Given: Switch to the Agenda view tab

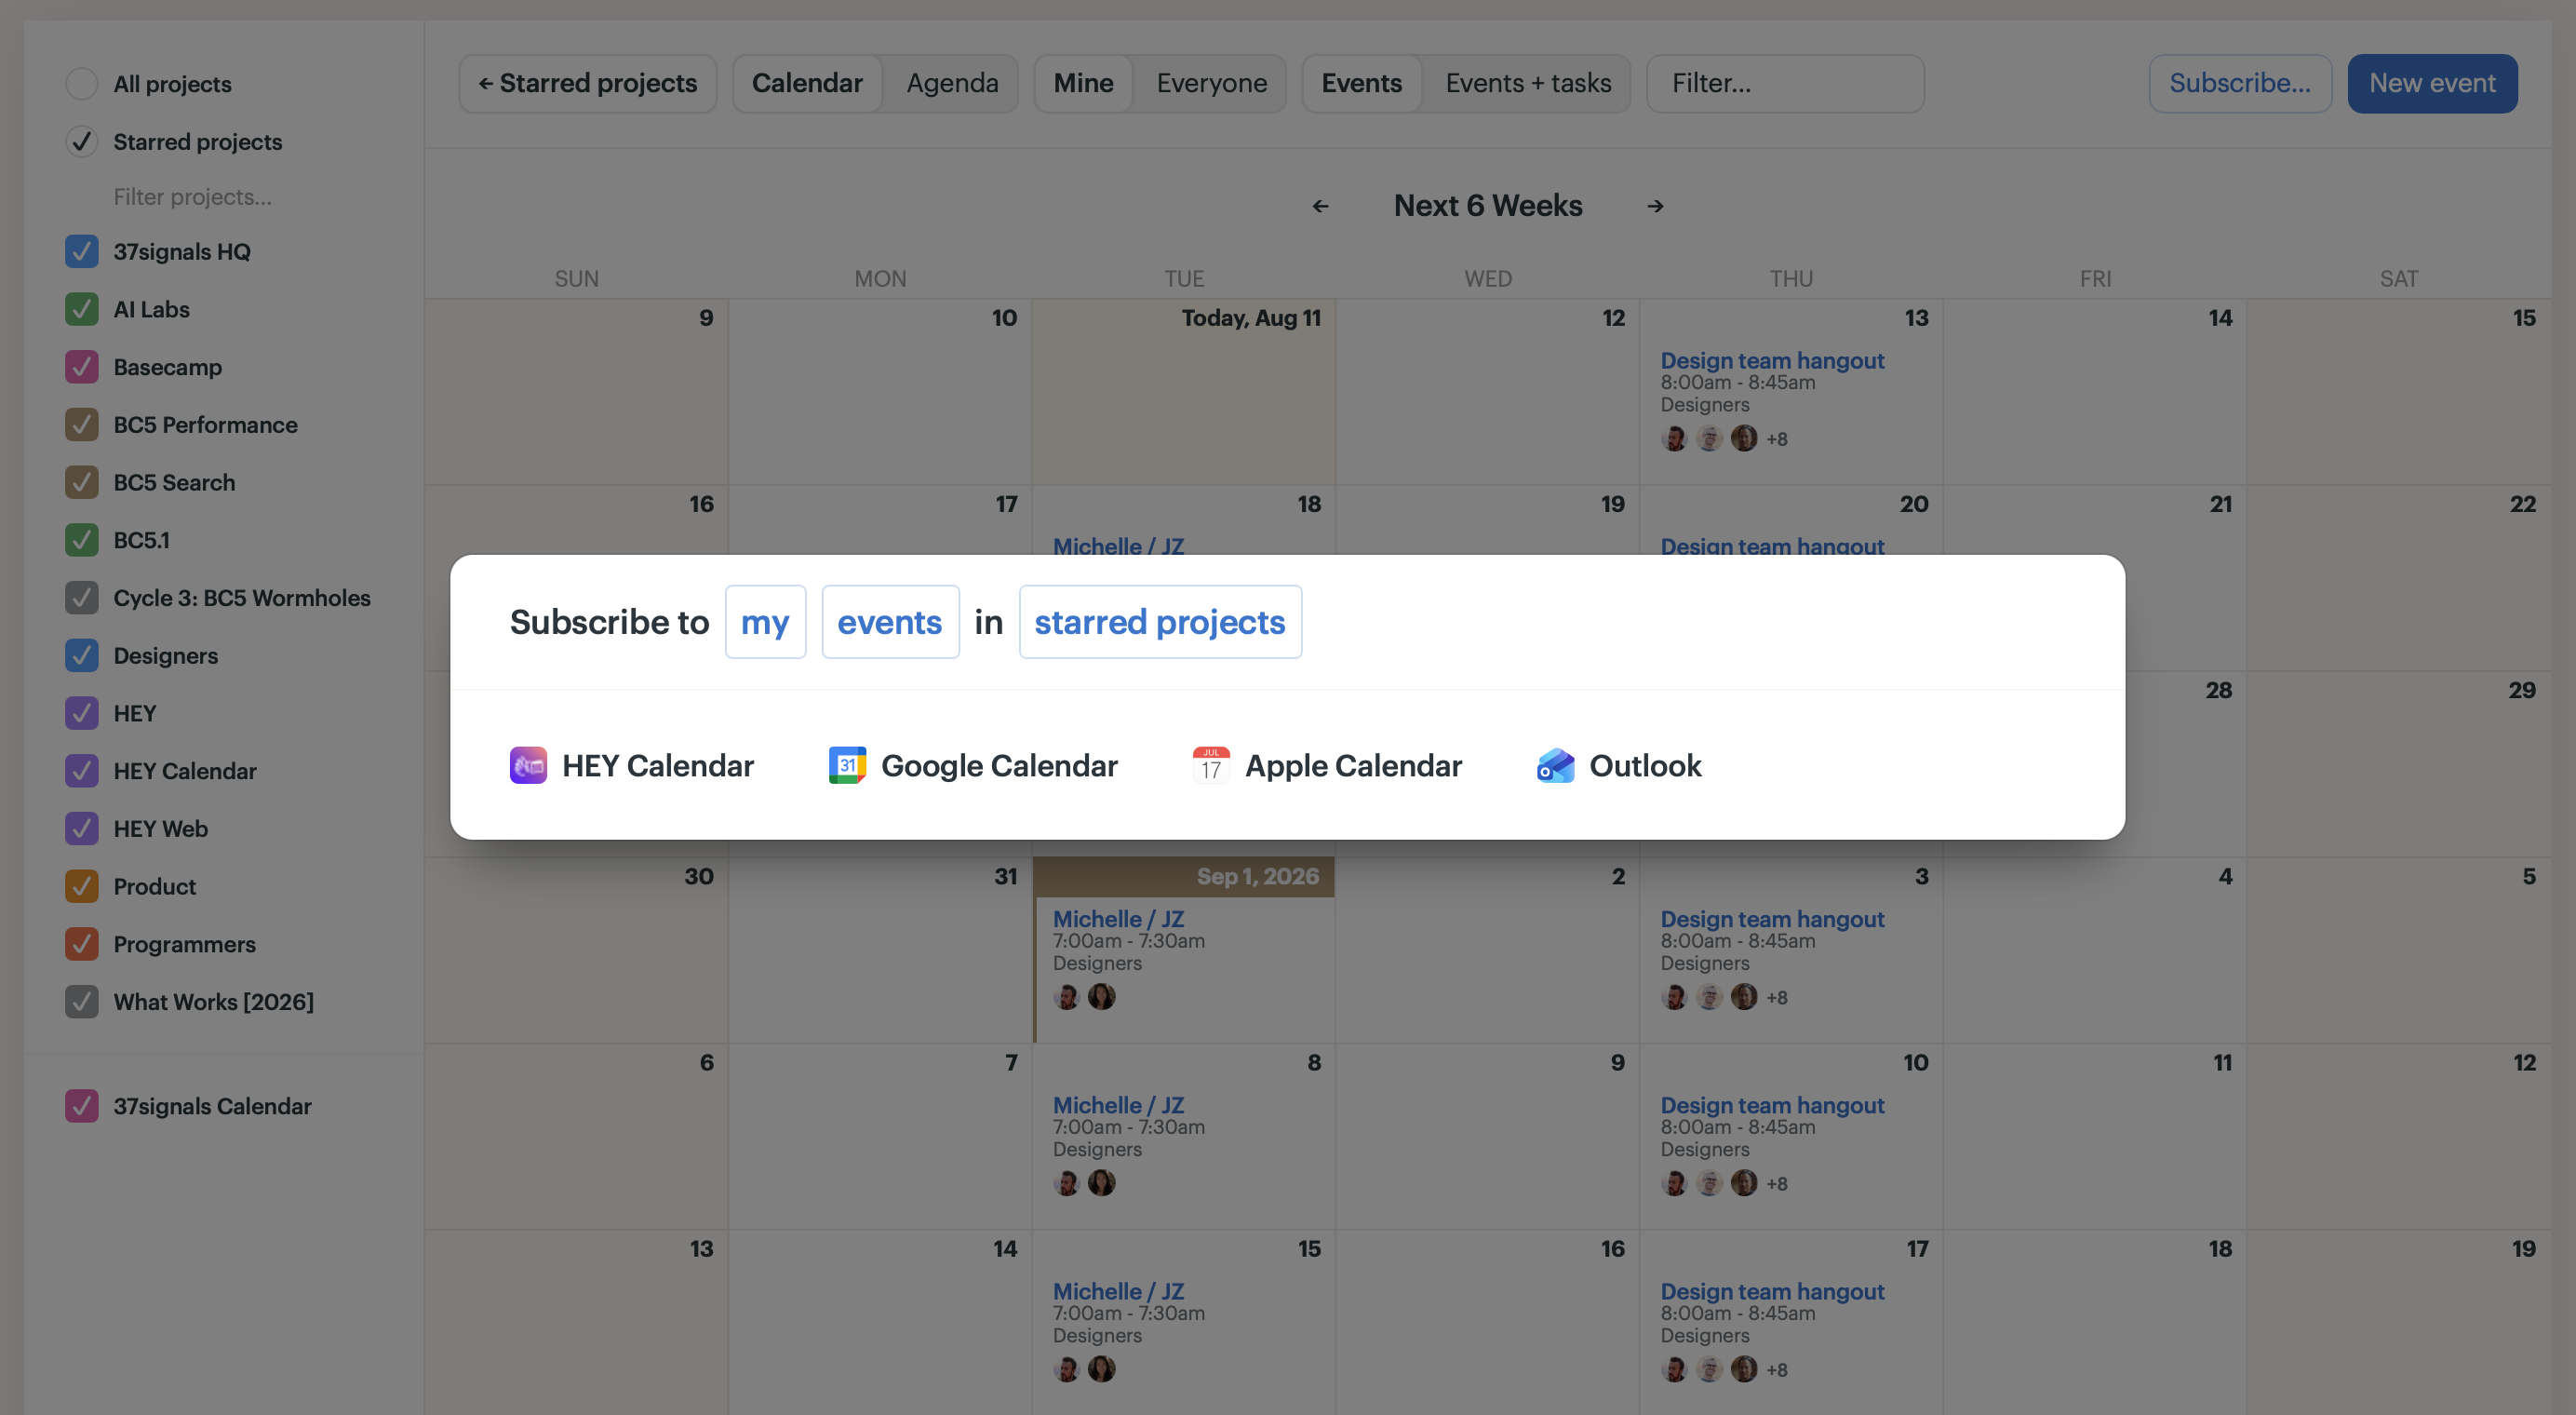Looking at the screenshot, I should tap(952, 83).
